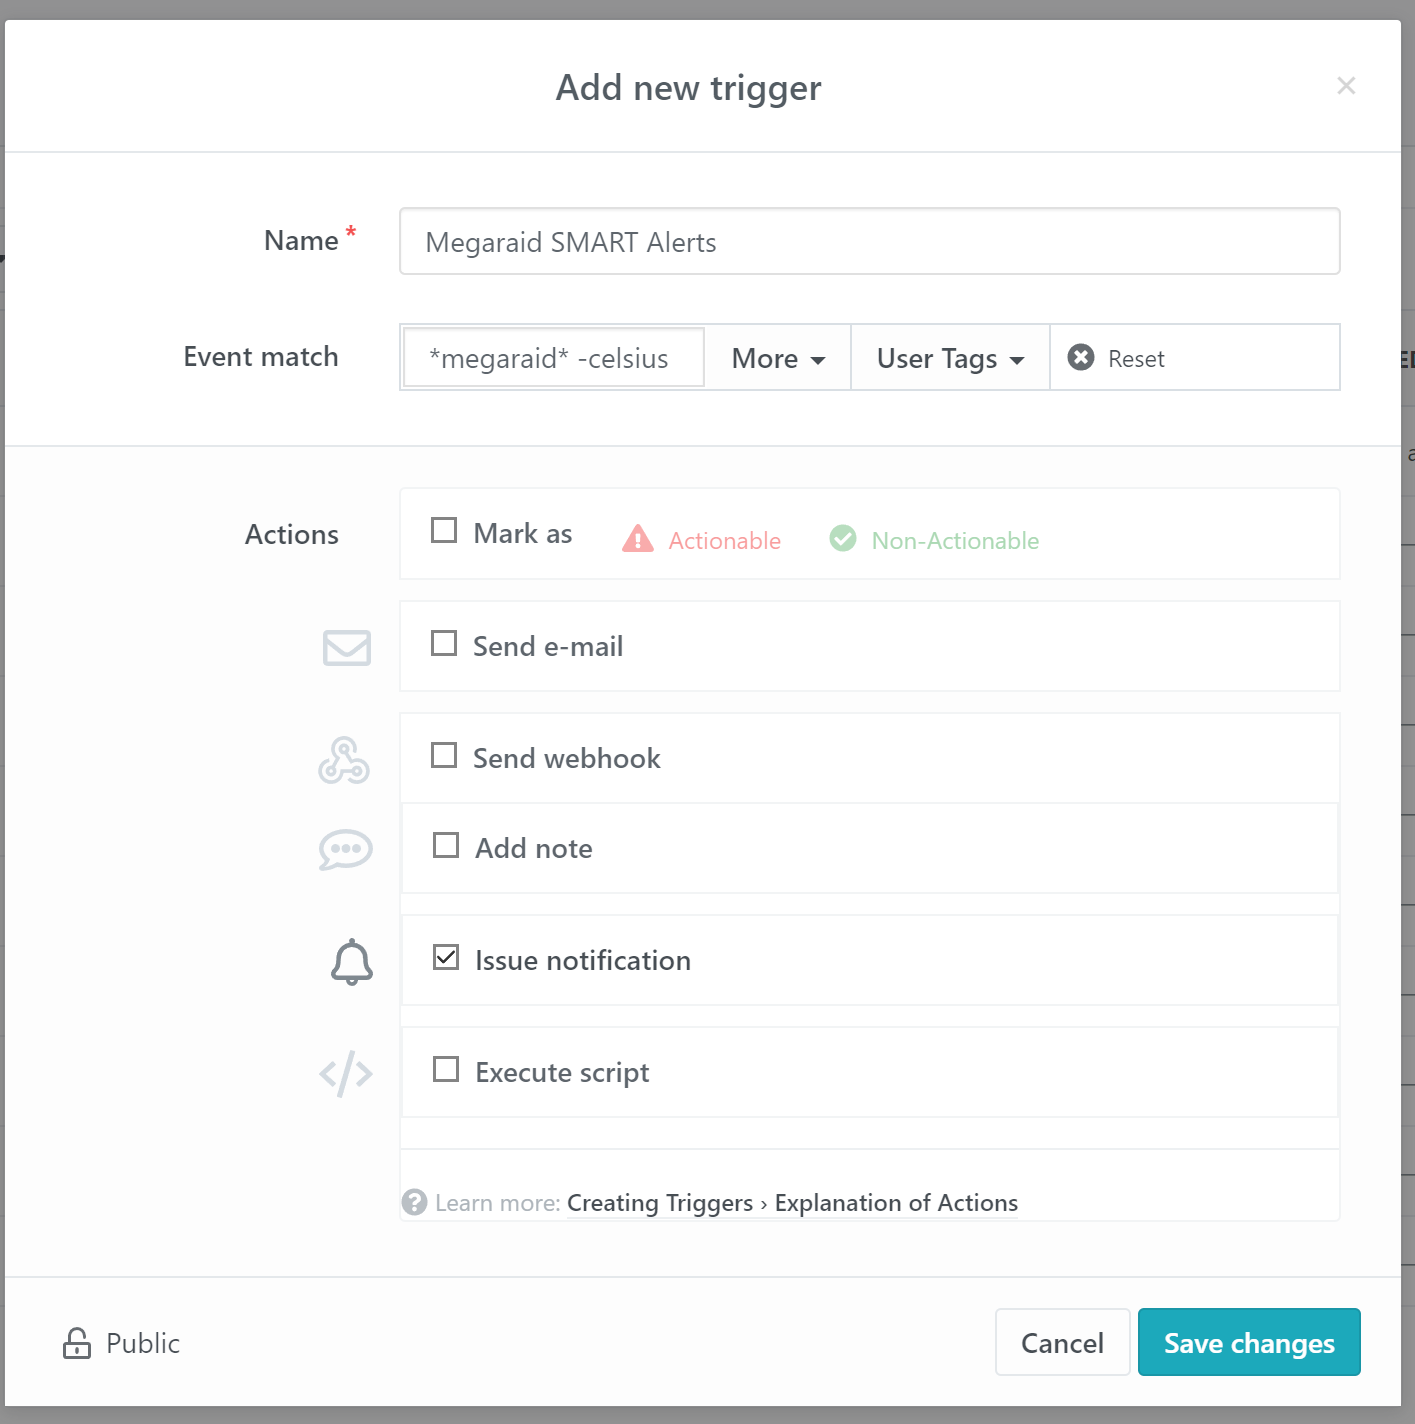Image resolution: width=1415 pixels, height=1424 pixels.
Task: Click the Non-Actionable green checkmark icon
Action: (x=842, y=539)
